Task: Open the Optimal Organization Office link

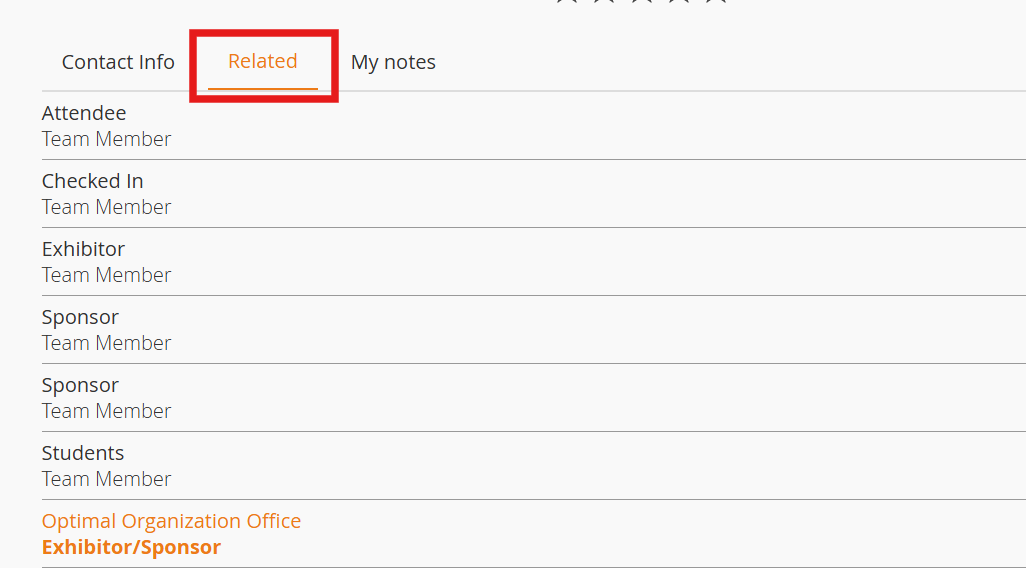Action: click(171, 521)
